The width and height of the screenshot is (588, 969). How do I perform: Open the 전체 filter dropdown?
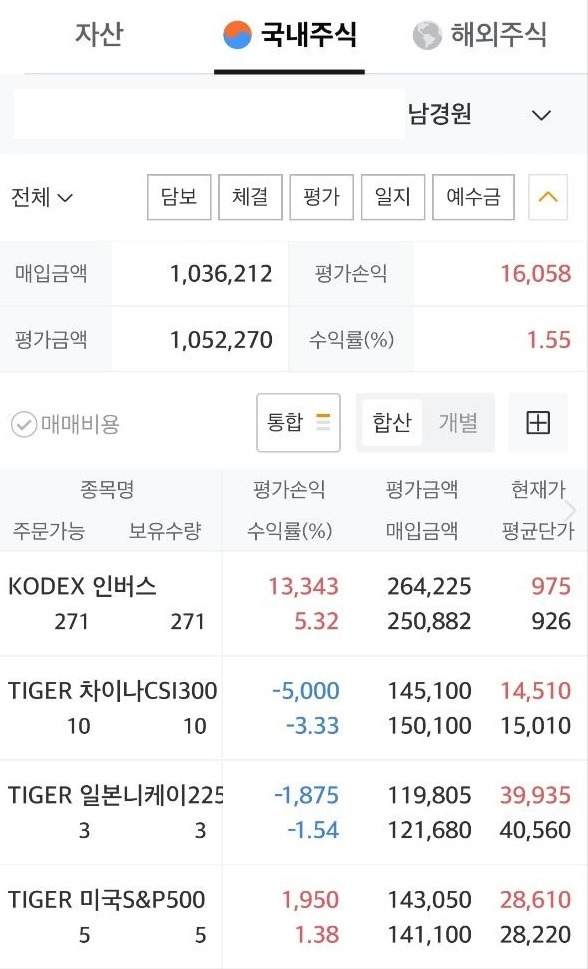point(41,198)
